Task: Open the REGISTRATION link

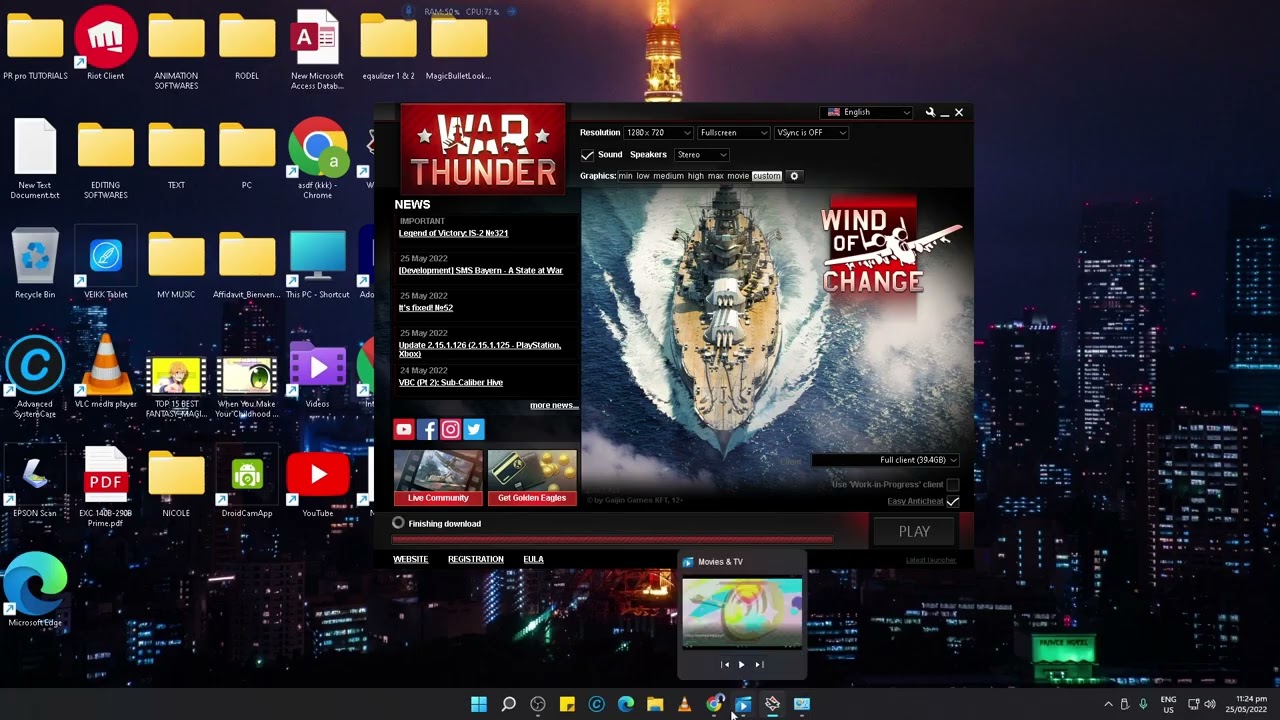Action: (x=476, y=559)
